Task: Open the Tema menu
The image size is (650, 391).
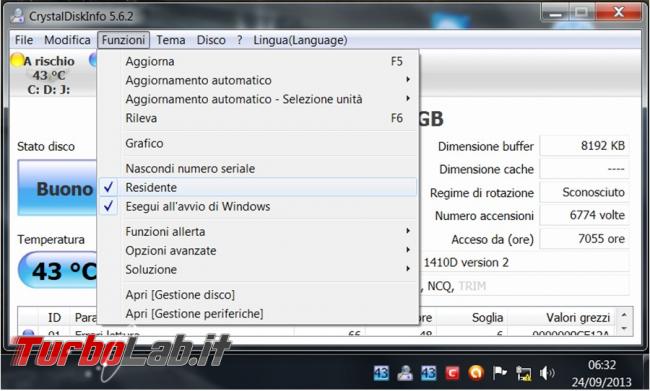Action: [170, 40]
